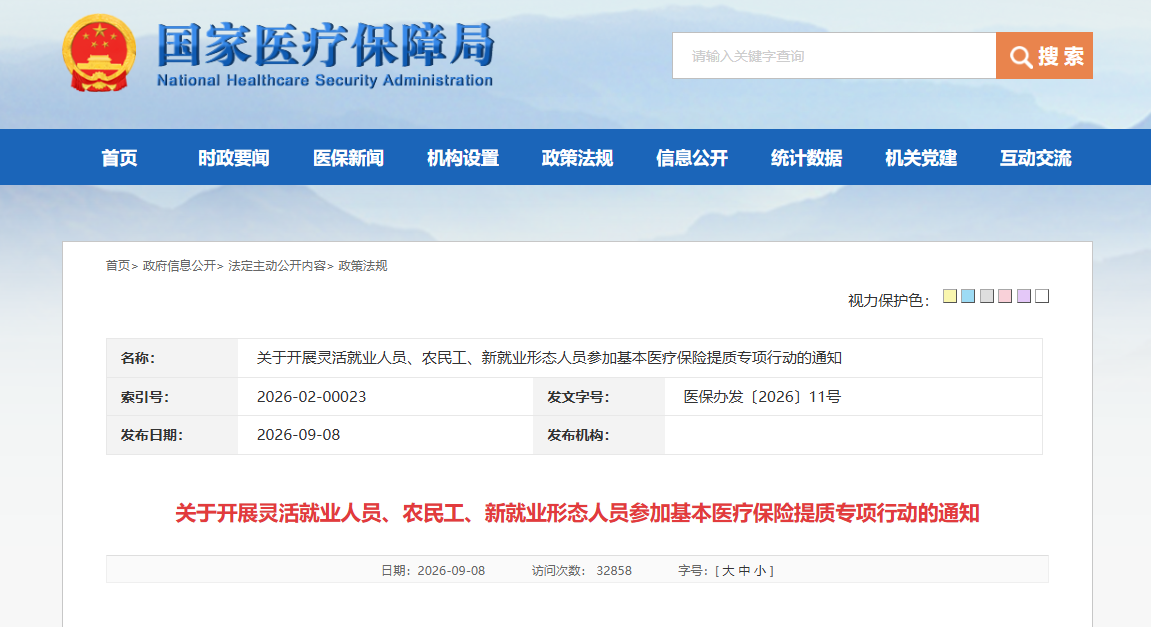Click the index number 2026-02-00023
The image size is (1151, 627).
tap(311, 396)
